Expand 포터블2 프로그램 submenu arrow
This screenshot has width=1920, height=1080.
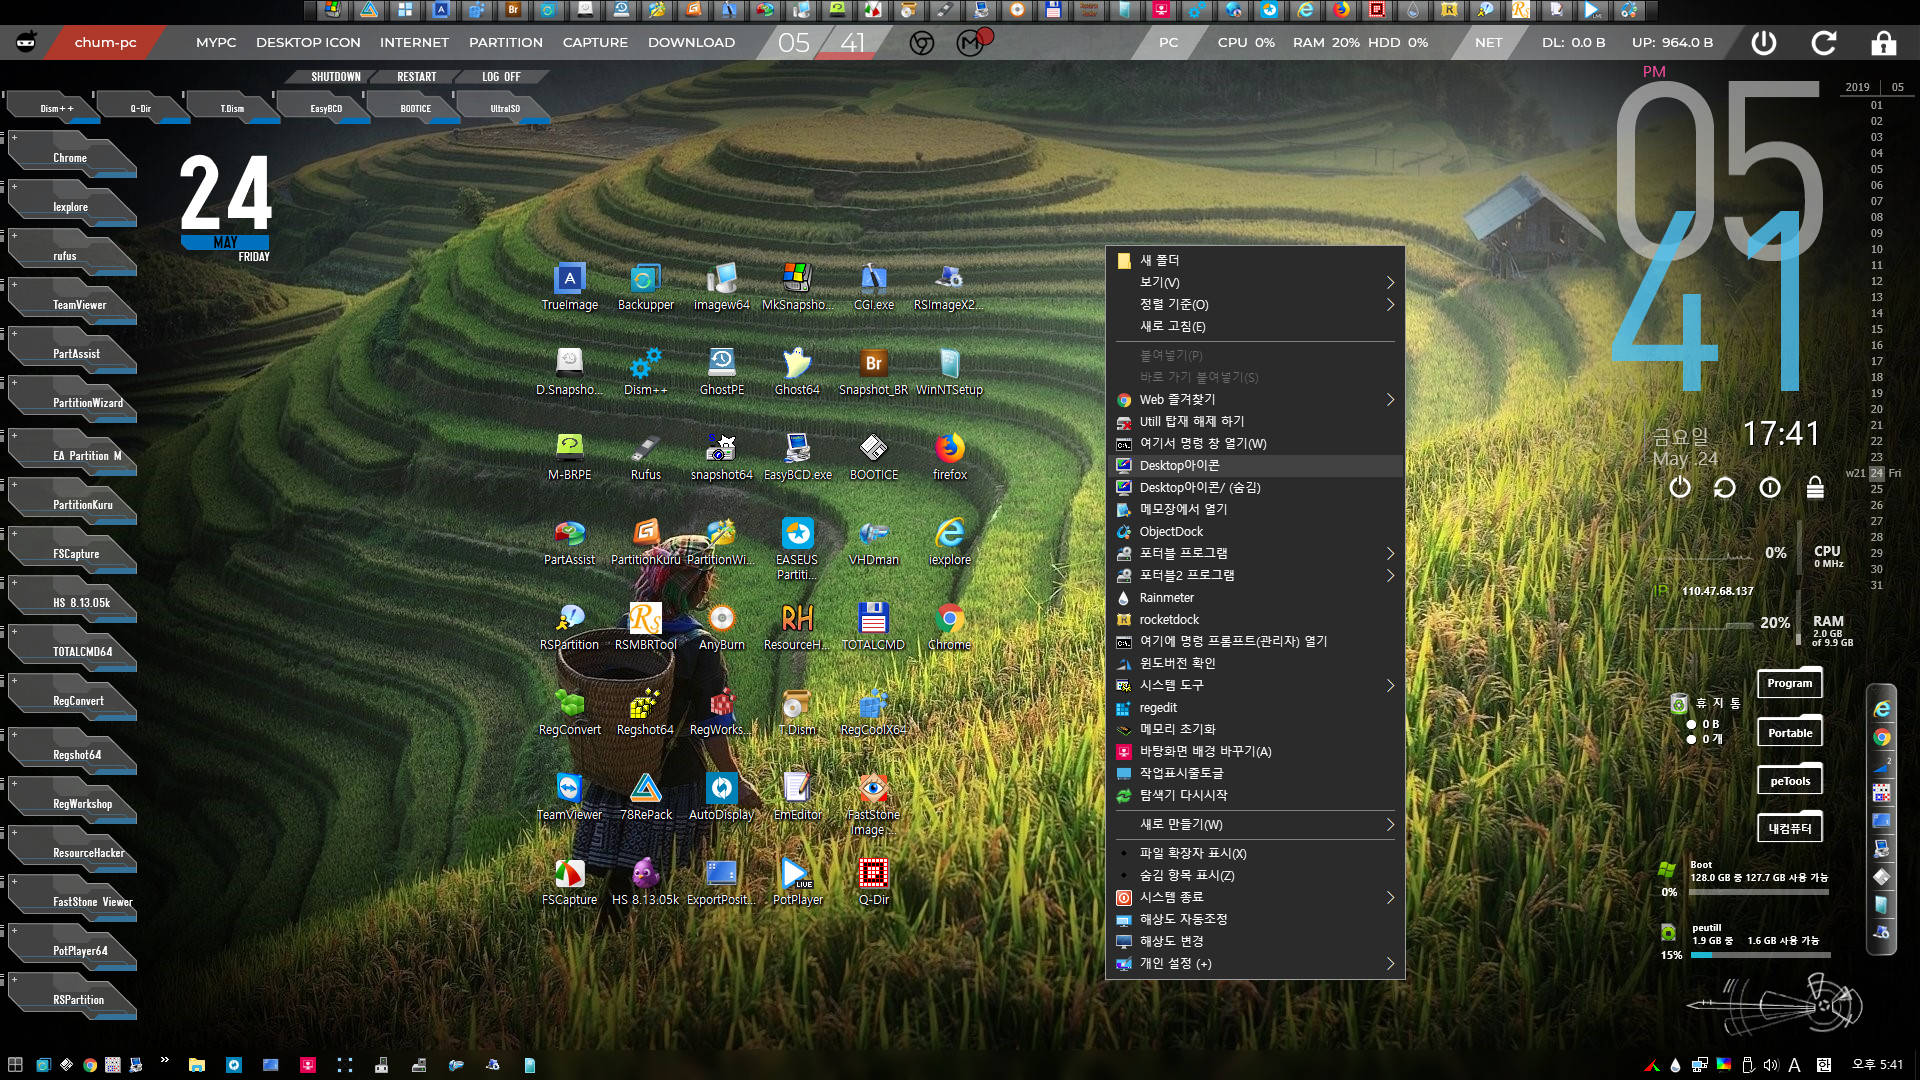(x=1390, y=576)
